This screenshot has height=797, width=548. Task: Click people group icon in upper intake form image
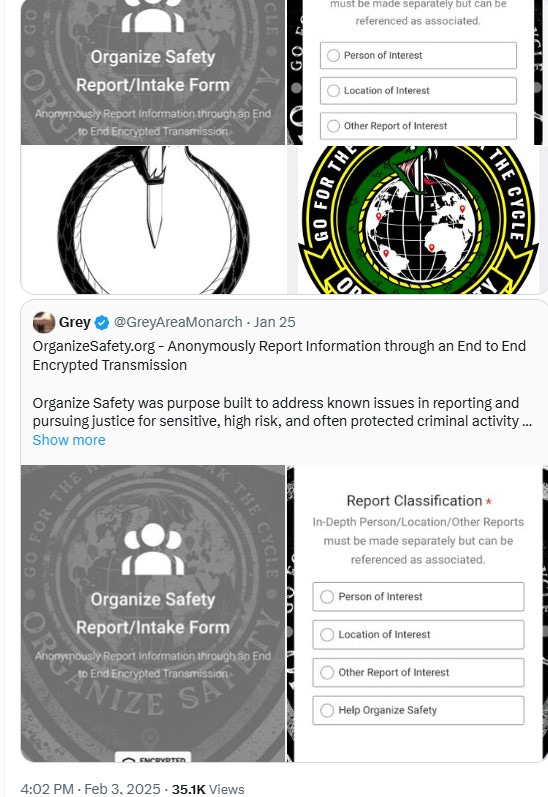click(x=153, y=15)
